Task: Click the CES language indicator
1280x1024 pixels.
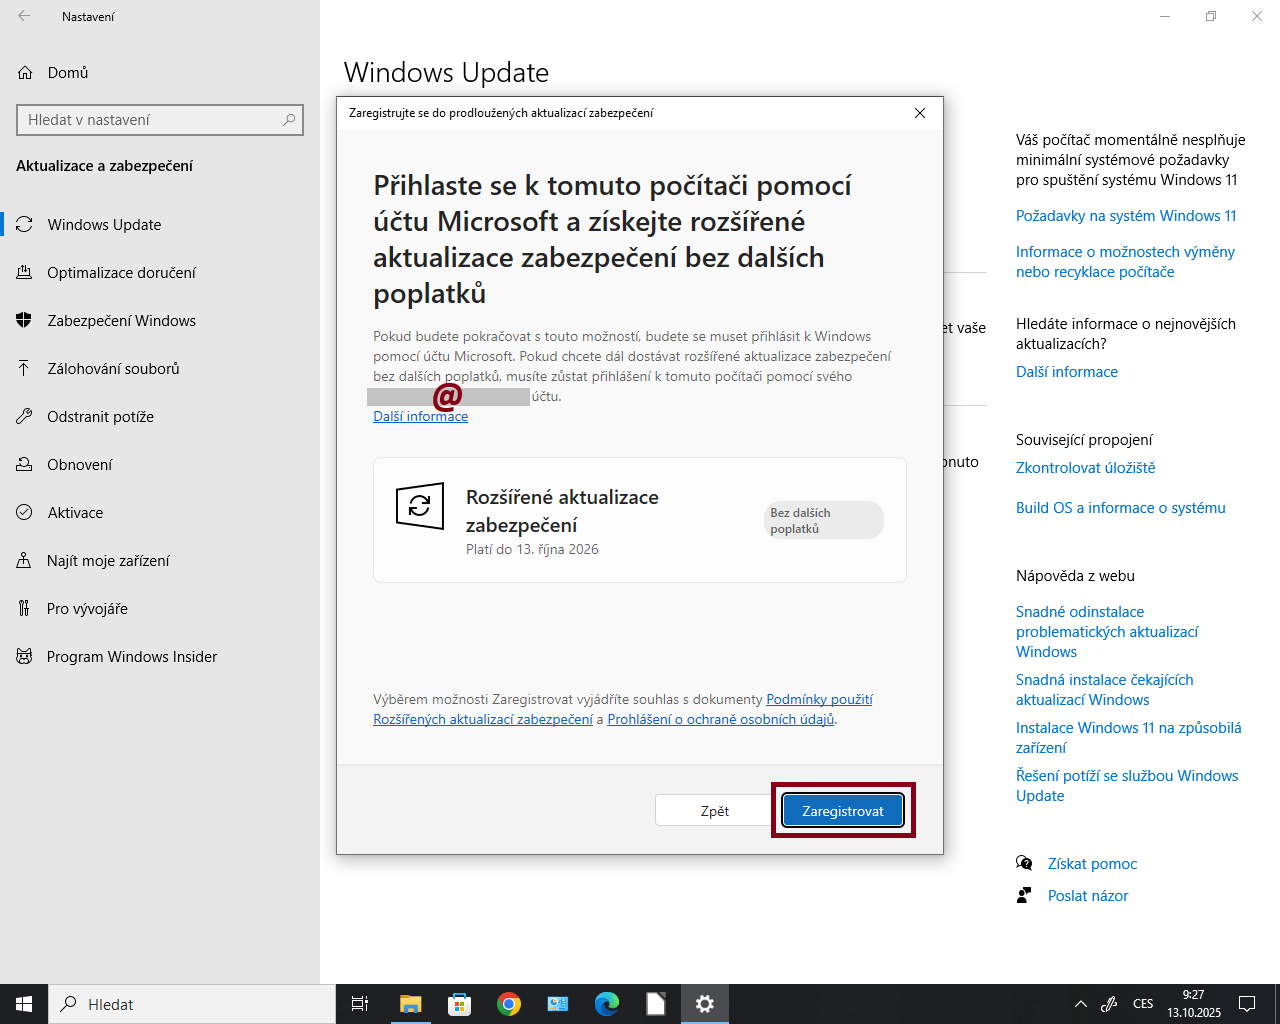Action: coord(1143,1004)
